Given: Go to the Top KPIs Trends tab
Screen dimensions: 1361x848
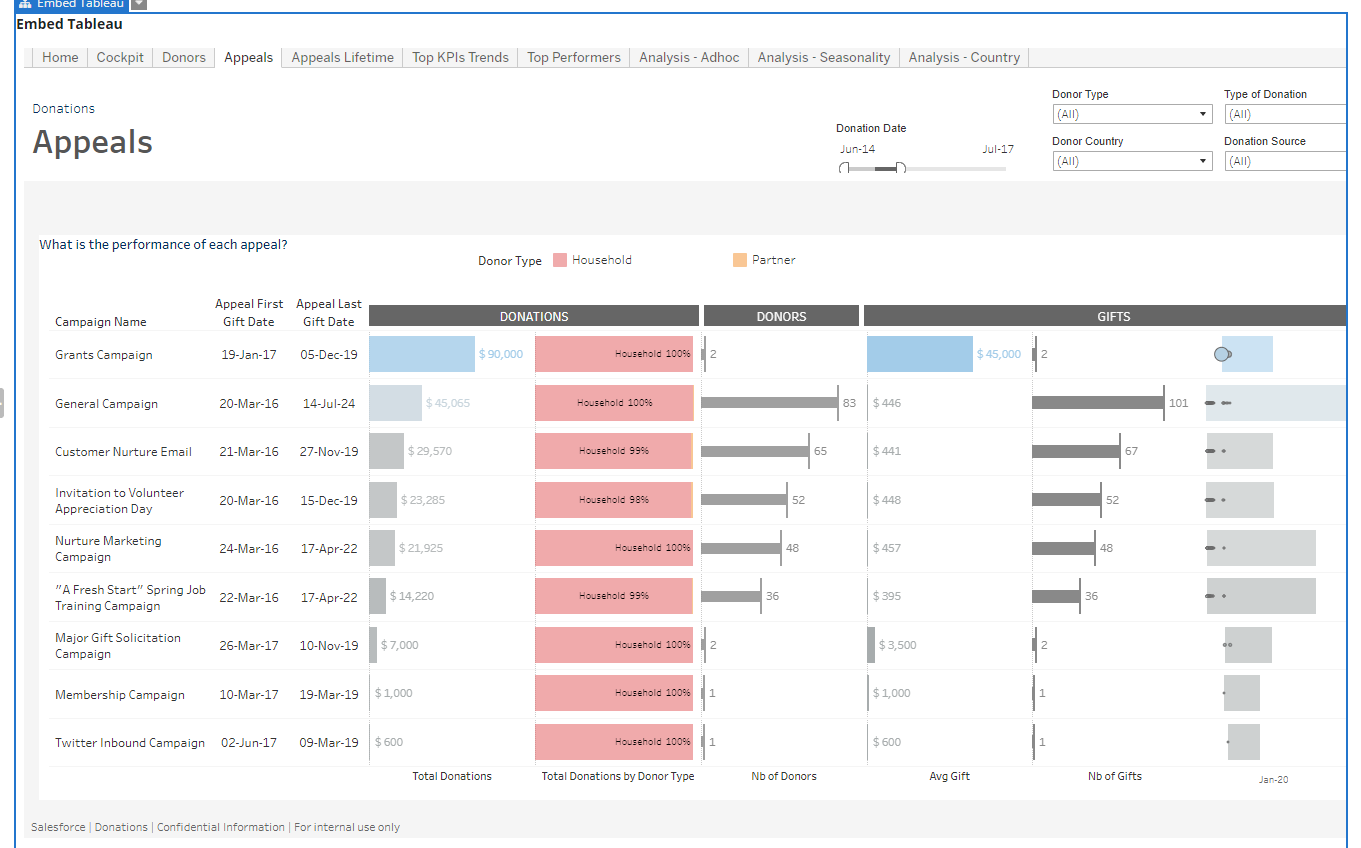Looking at the screenshot, I should [460, 58].
